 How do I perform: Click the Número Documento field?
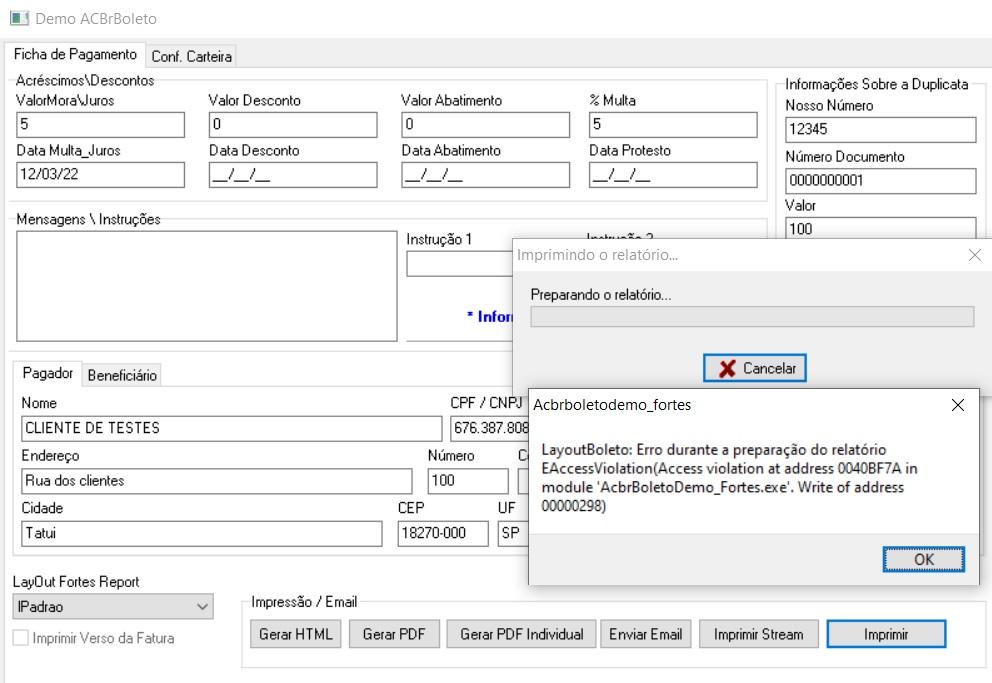click(881, 181)
